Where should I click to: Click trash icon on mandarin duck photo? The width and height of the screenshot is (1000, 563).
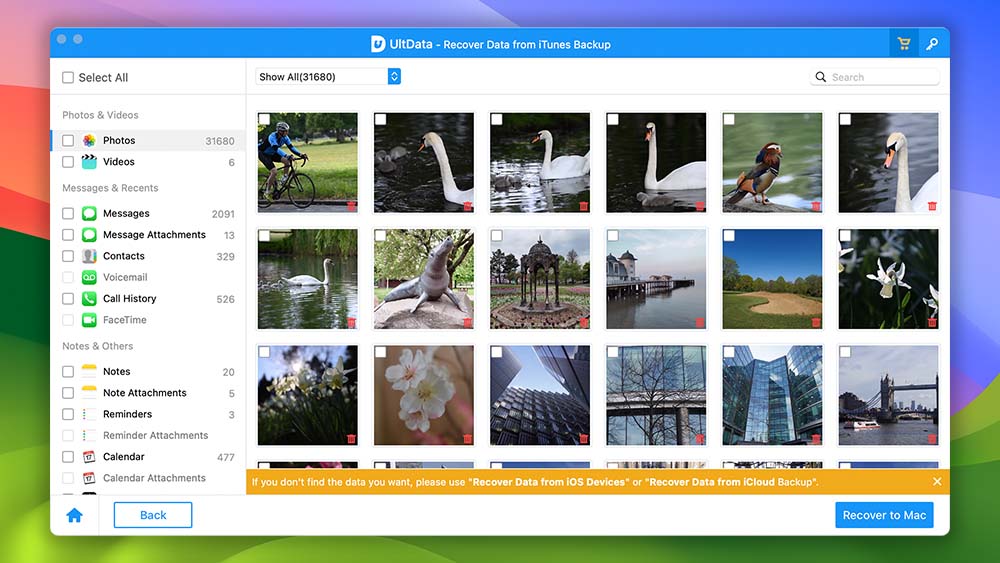[816, 206]
